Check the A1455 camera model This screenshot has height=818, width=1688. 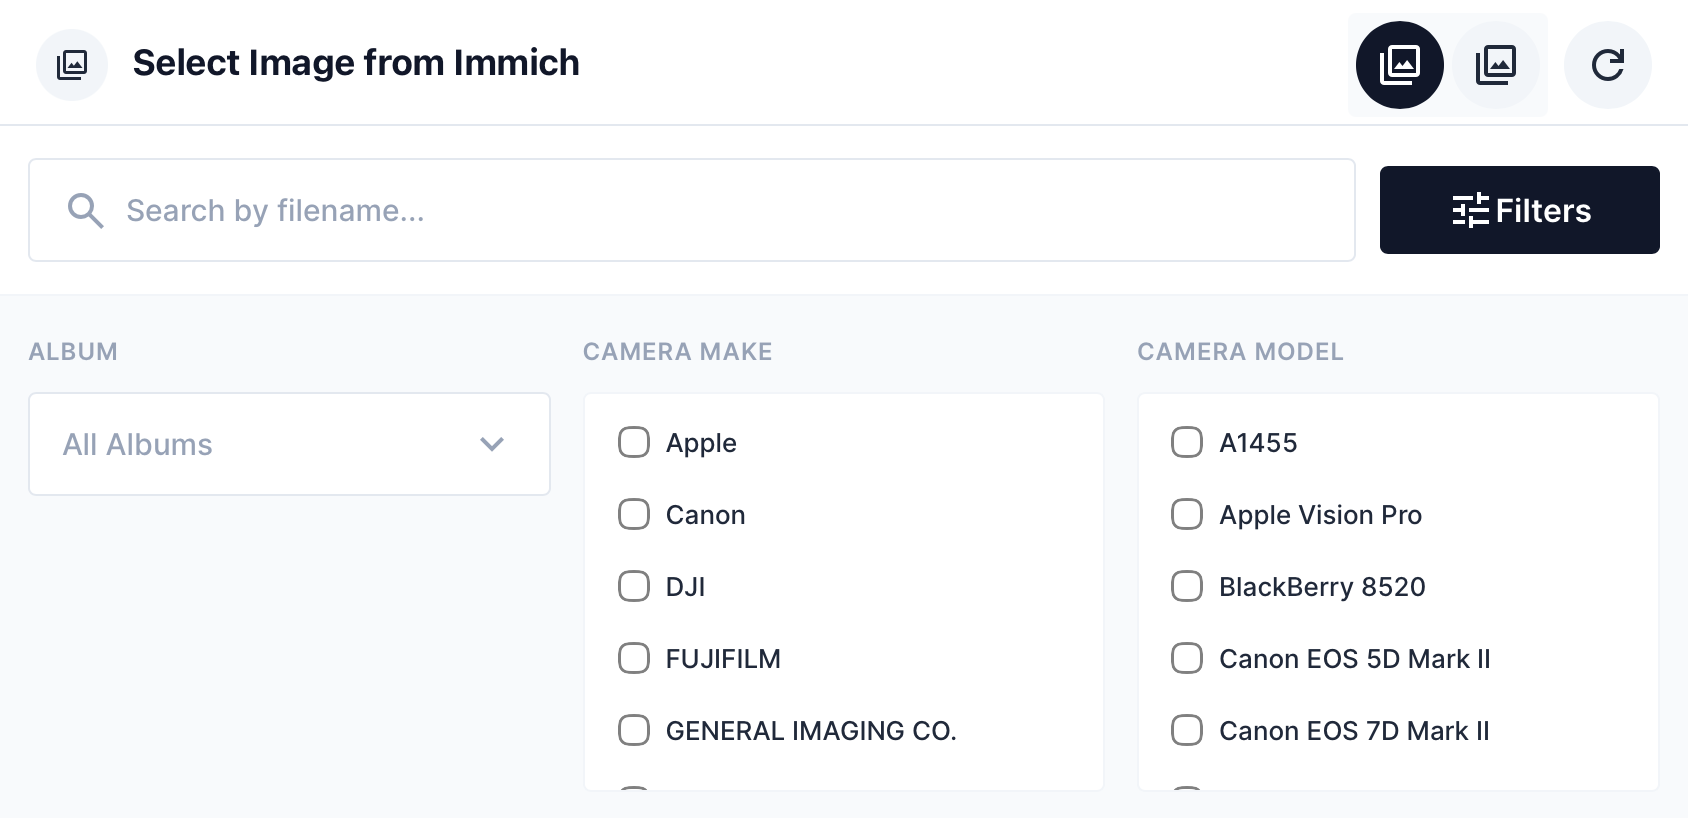point(1186,442)
